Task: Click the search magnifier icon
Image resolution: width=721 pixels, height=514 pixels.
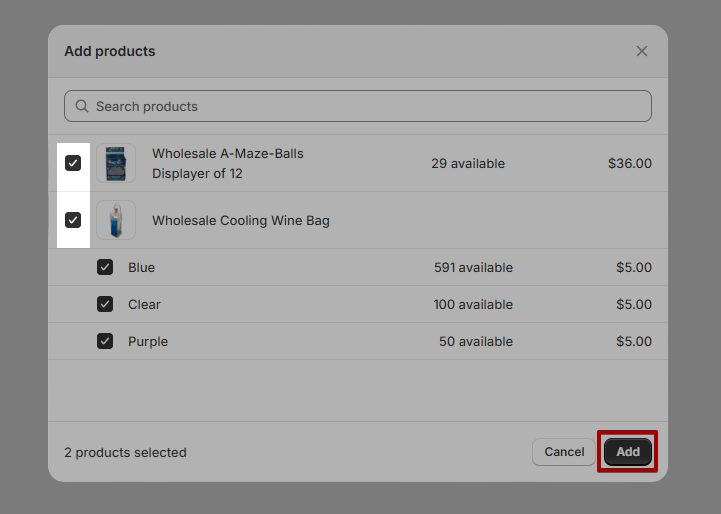Action: click(x=82, y=106)
